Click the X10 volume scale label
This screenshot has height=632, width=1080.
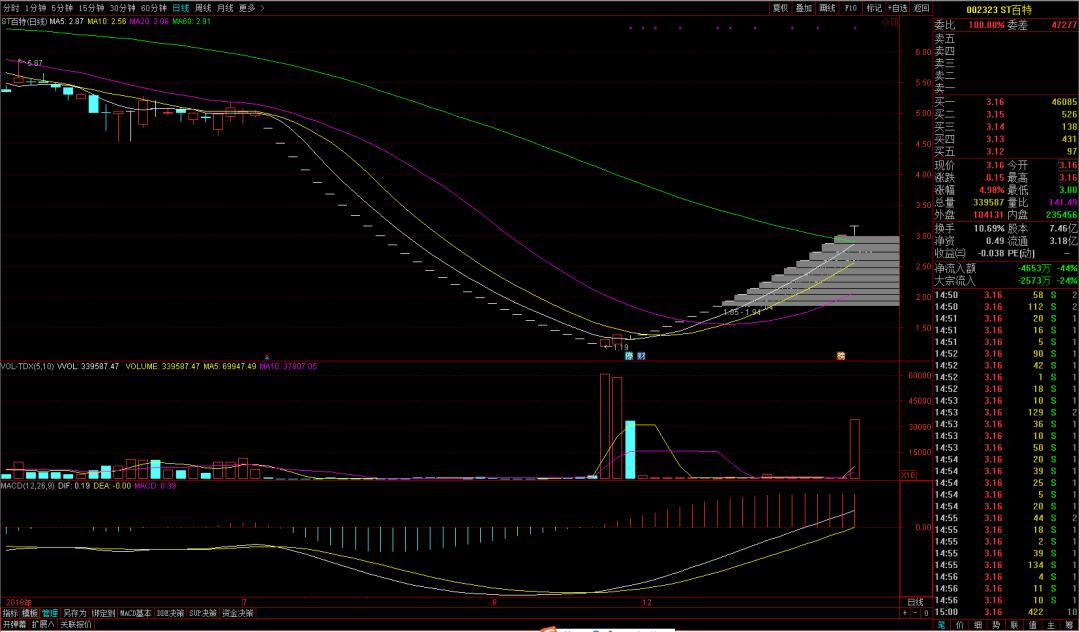coord(908,475)
